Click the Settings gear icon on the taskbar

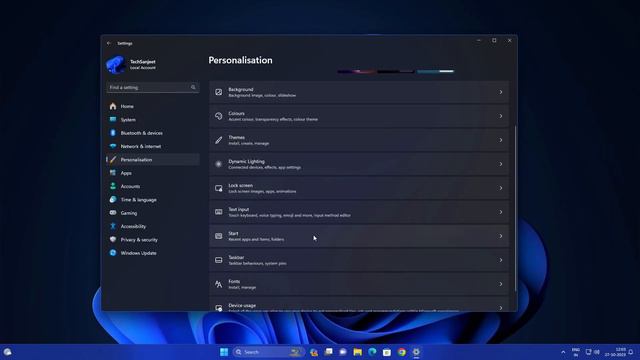(416, 352)
